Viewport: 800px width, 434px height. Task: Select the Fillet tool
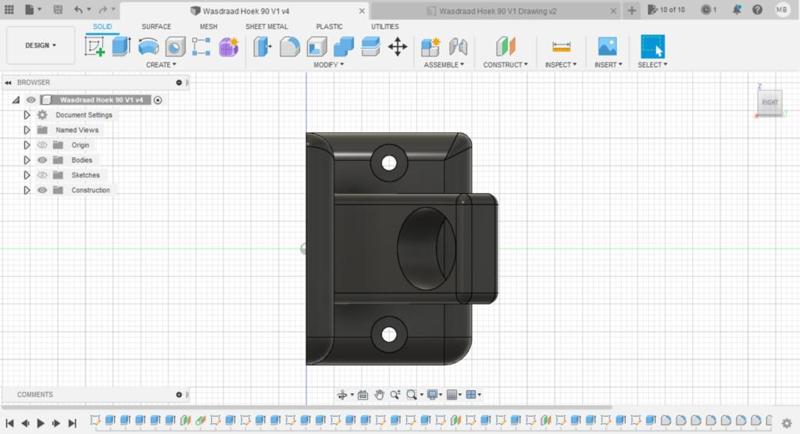coord(289,46)
